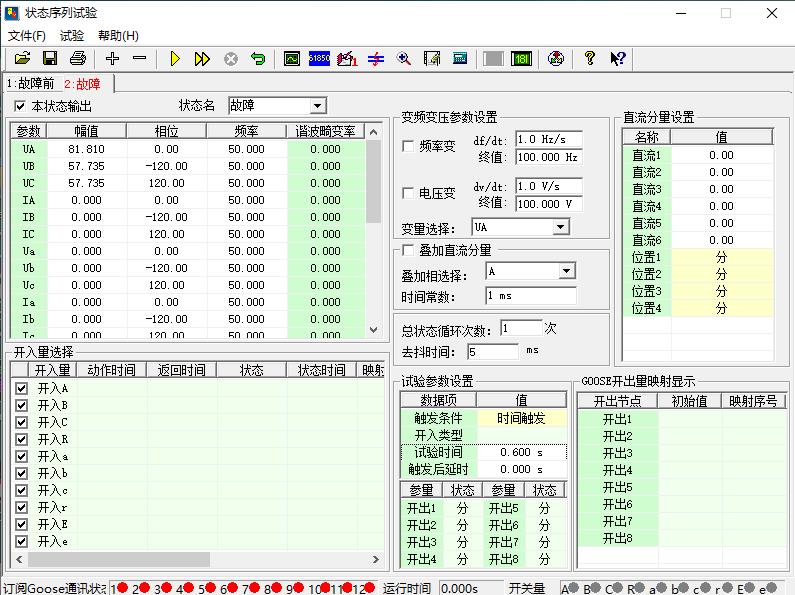Click the print icon in toolbar

coord(77,59)
